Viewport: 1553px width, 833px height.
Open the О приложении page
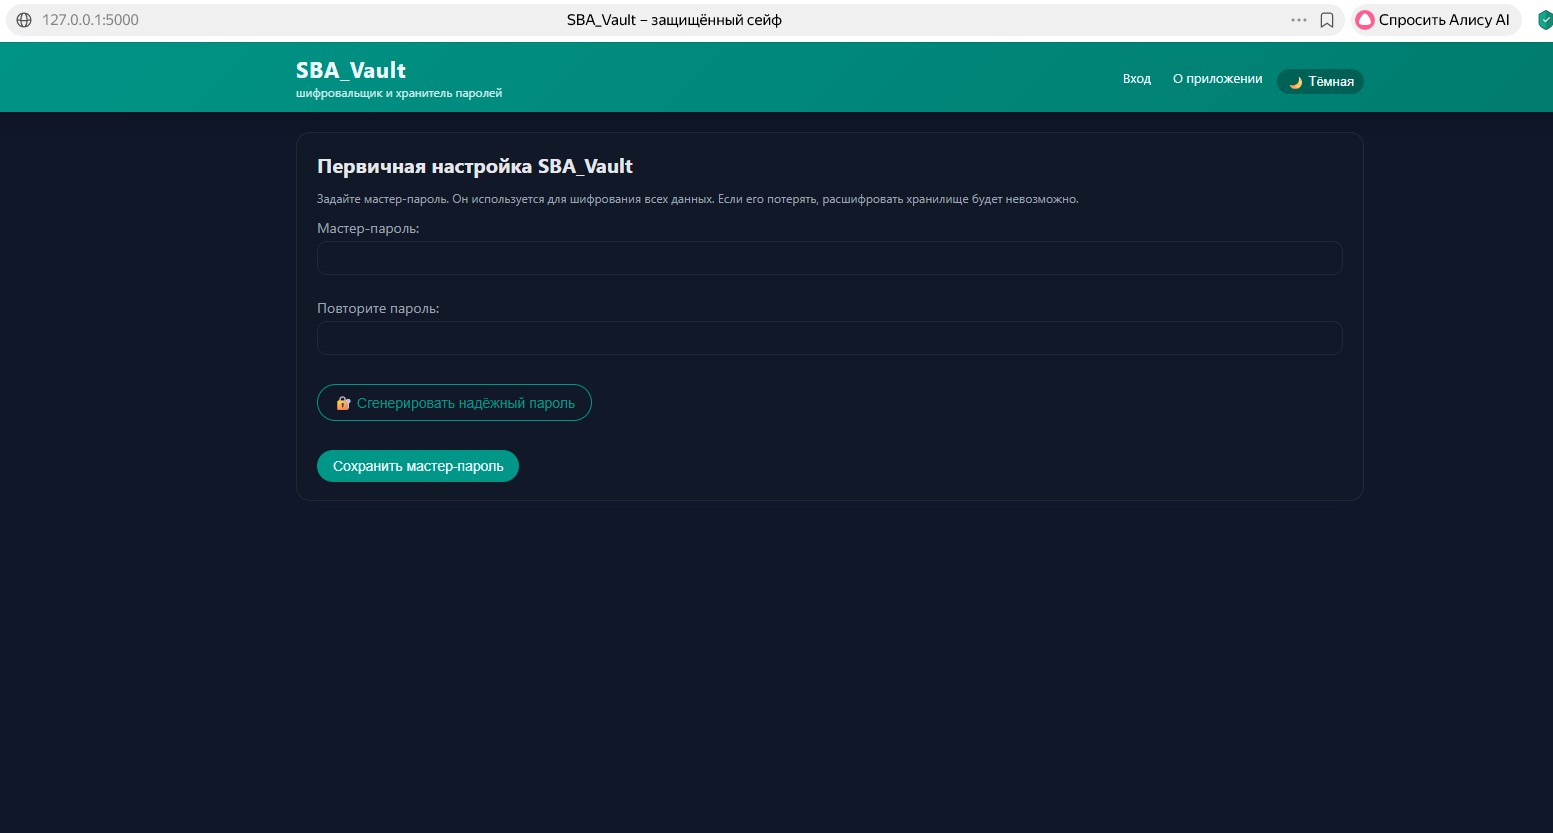pyautogui.click(x=1217, y=78)
